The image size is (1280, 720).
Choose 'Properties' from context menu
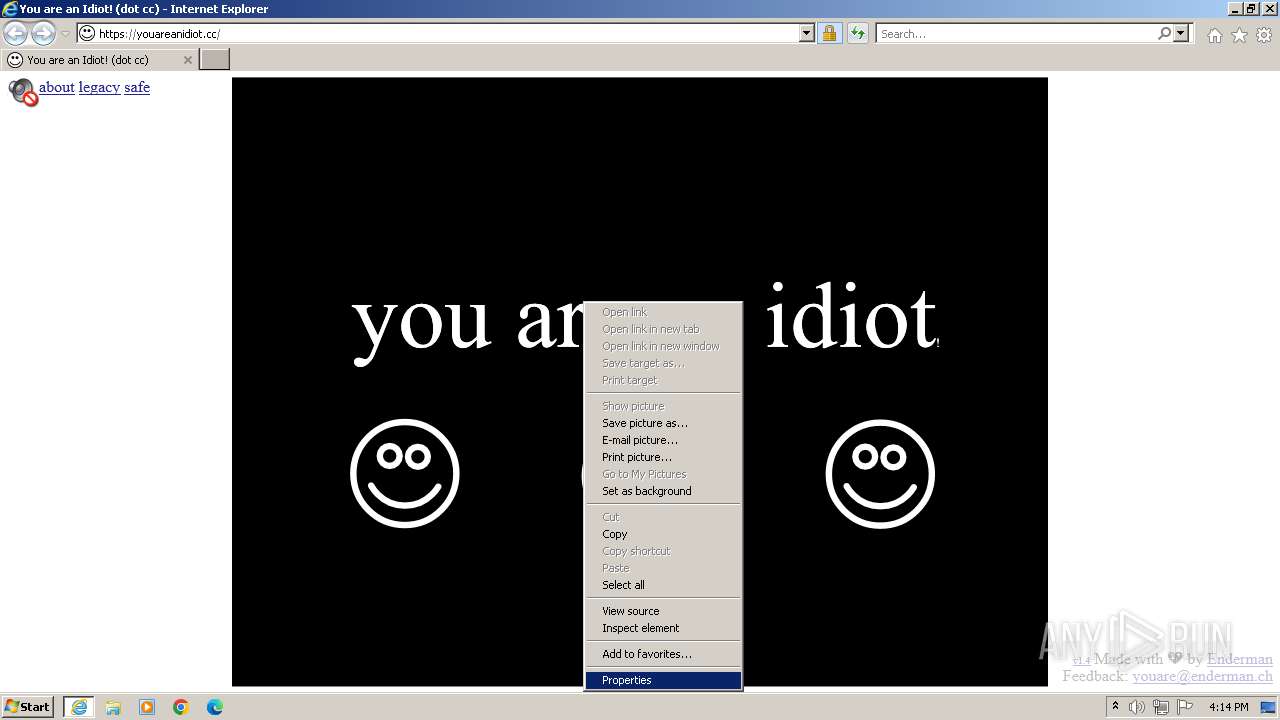(663, 680)
